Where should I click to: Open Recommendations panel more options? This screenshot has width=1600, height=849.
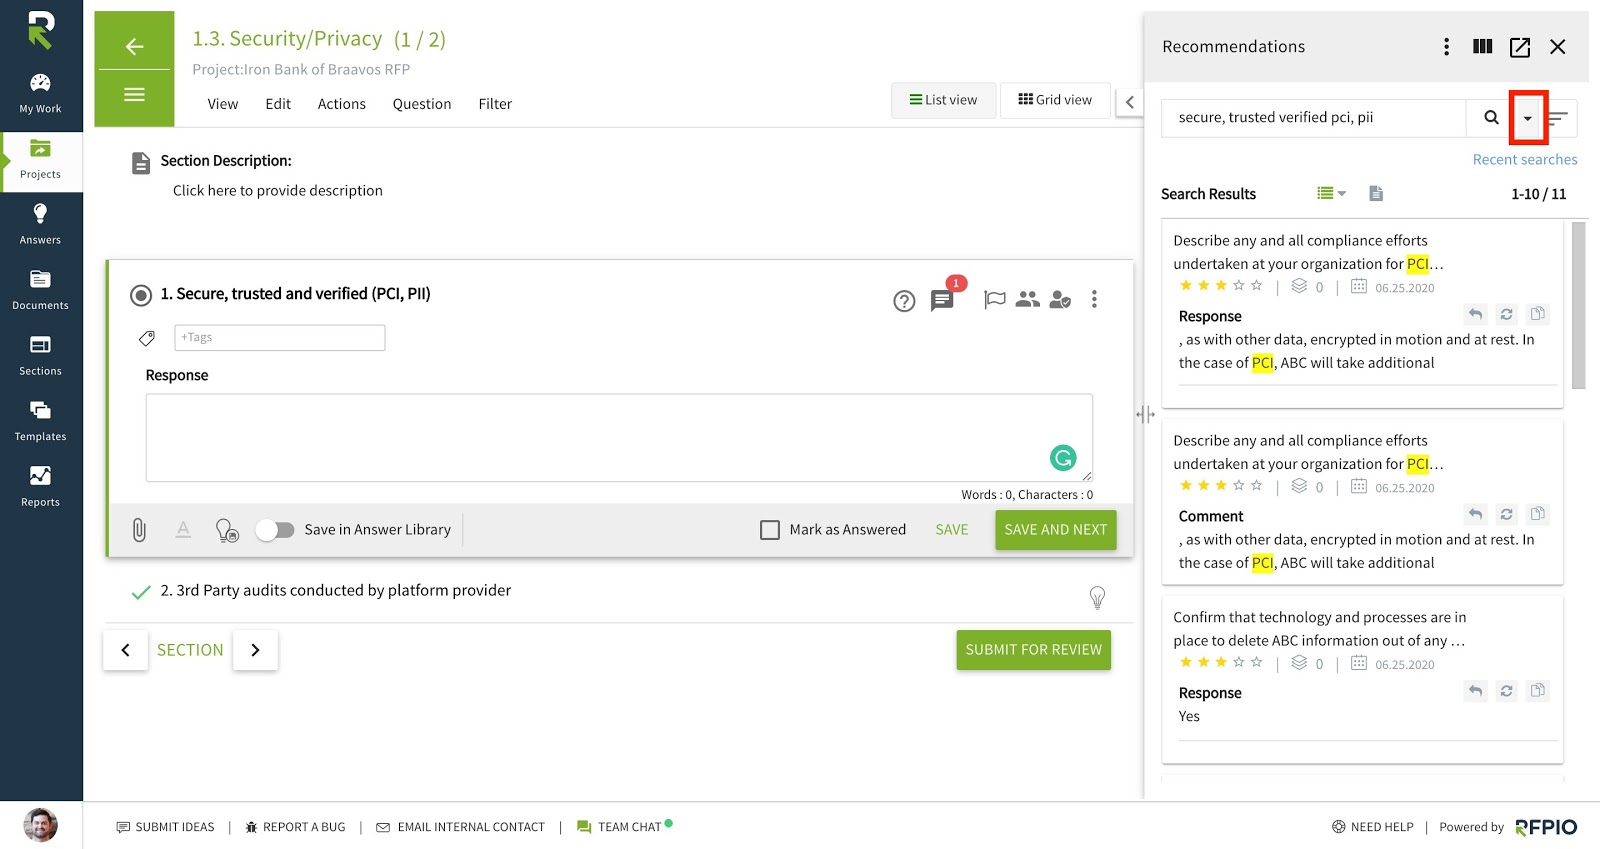click(x=1446, y=47)
